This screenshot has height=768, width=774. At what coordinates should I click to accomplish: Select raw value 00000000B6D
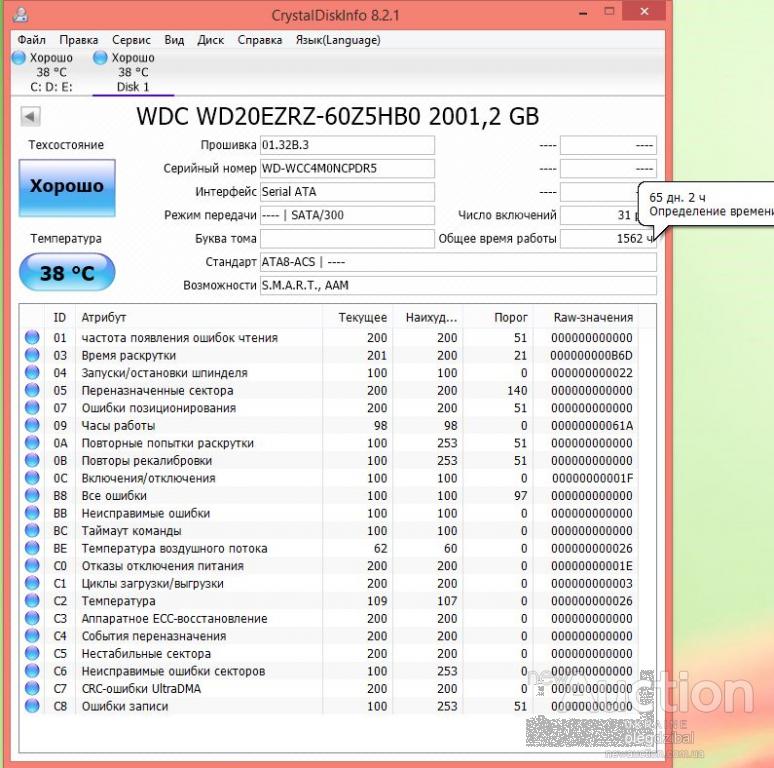591,355
